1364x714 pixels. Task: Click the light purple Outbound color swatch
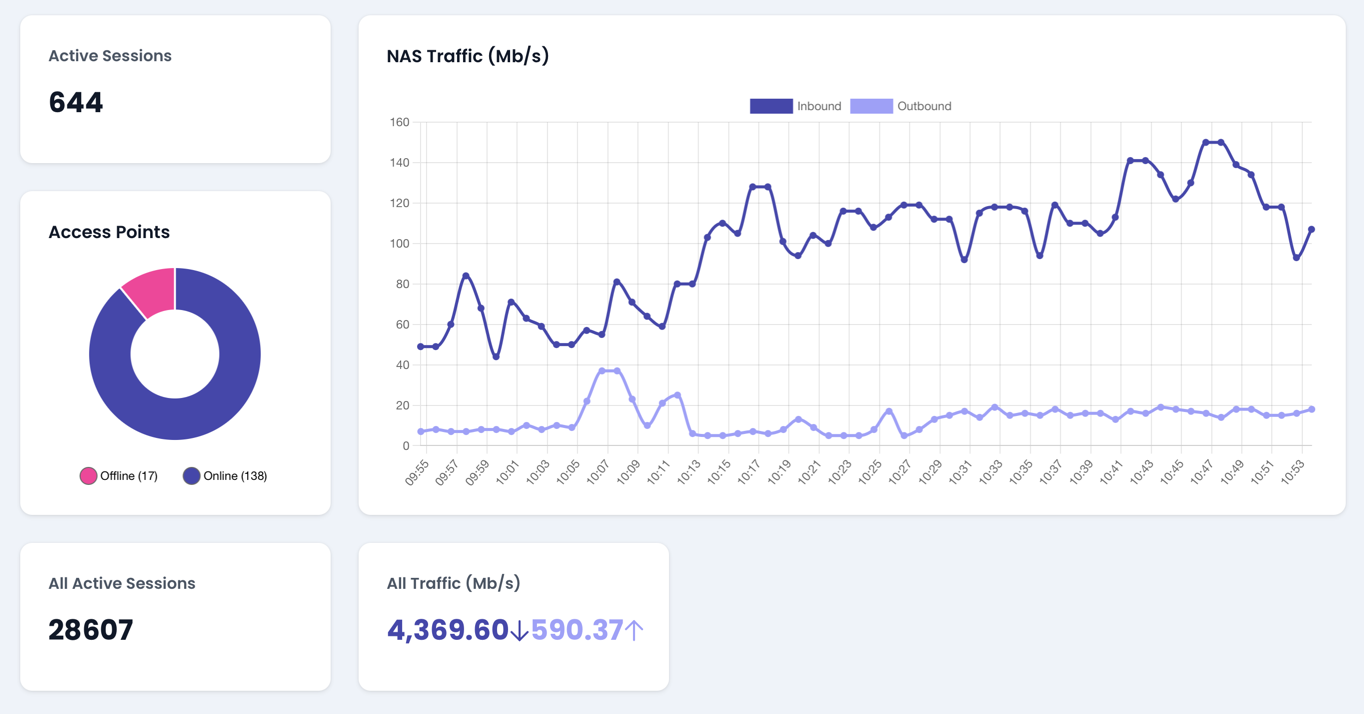point(871,106)
